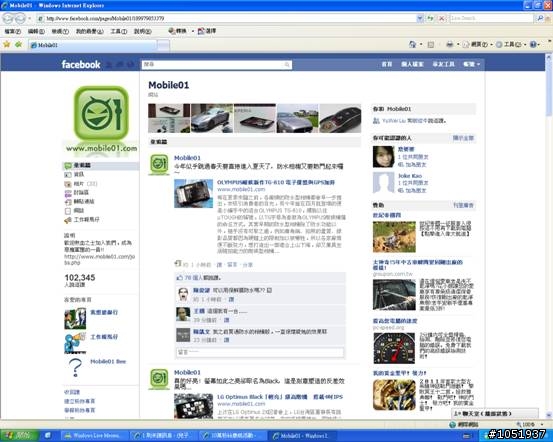Click the Live Search box

pyautogui.click(x=491, y=18)
